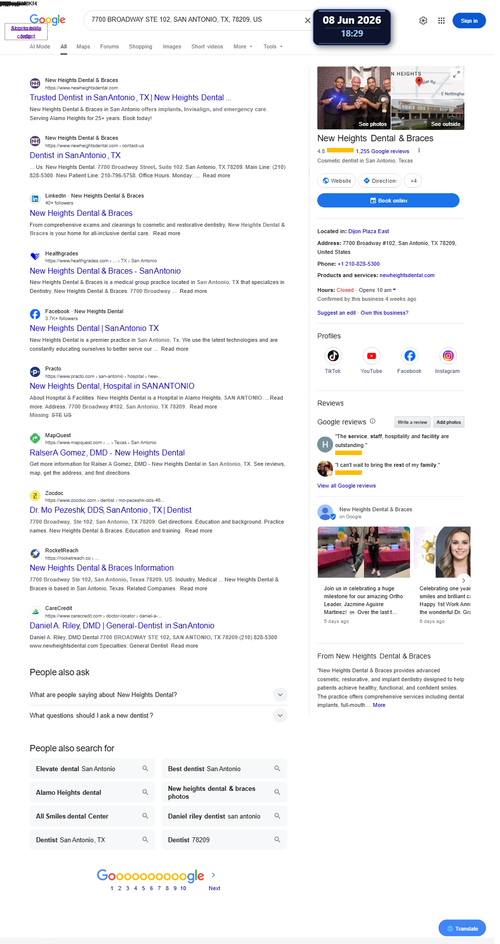
Task: Switch to AI Mode tab
Action: pos(40,46)
